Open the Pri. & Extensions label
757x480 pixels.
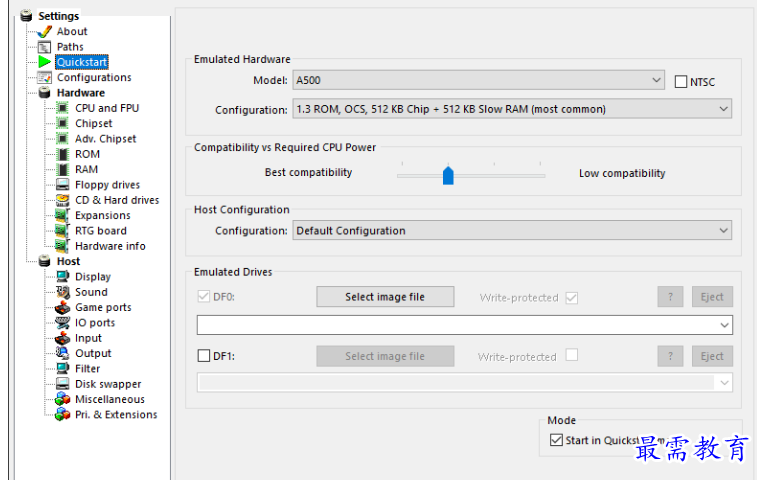tap(116, 415)
